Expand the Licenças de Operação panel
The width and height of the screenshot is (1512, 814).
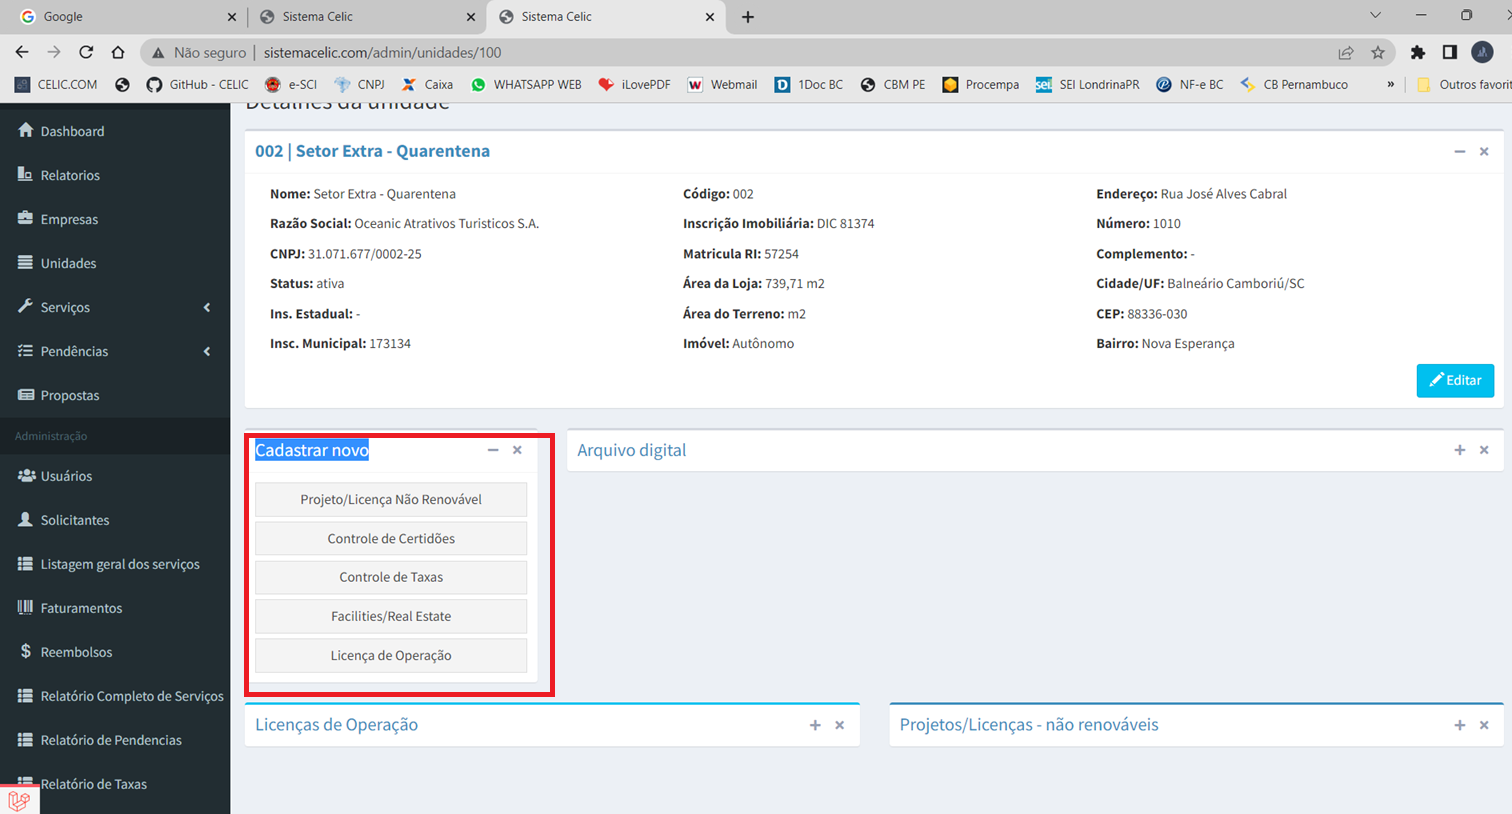coord(815,725)
